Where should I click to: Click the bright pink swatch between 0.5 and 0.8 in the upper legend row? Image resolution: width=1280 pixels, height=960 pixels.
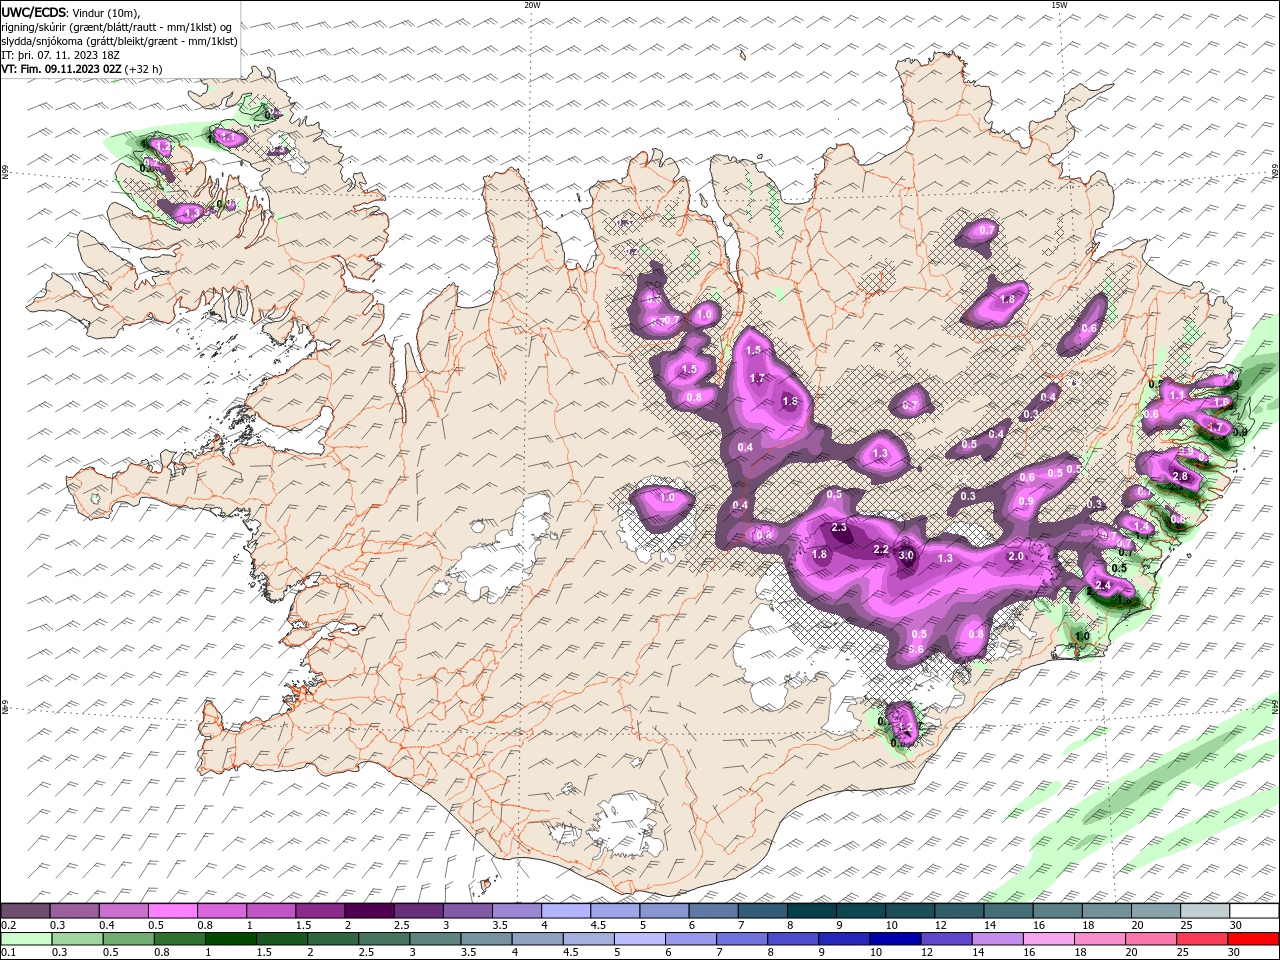click(x=173, y=911)
